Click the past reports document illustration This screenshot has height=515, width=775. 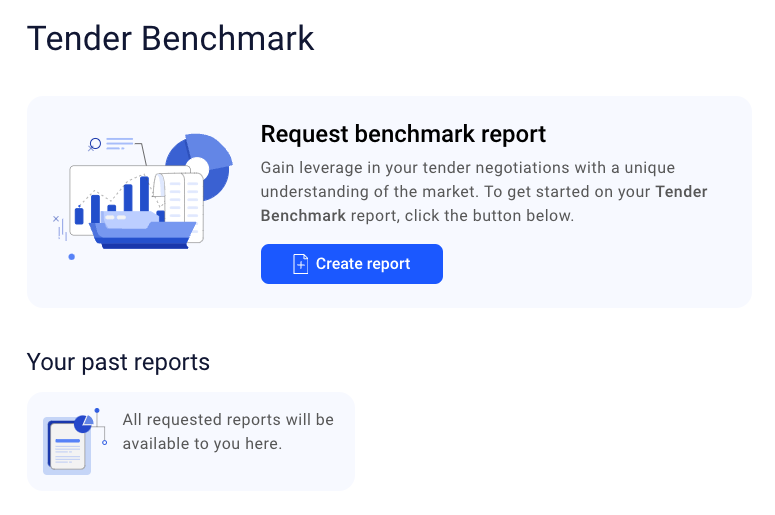point(75,441)
